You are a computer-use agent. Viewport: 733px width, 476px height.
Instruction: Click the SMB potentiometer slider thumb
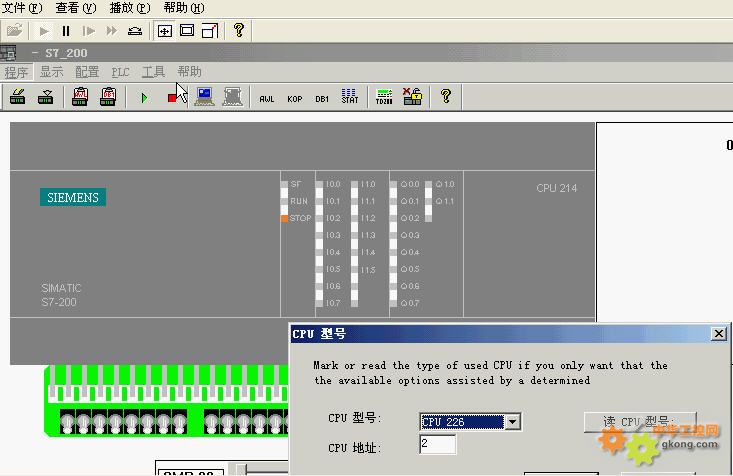point(240,469)
